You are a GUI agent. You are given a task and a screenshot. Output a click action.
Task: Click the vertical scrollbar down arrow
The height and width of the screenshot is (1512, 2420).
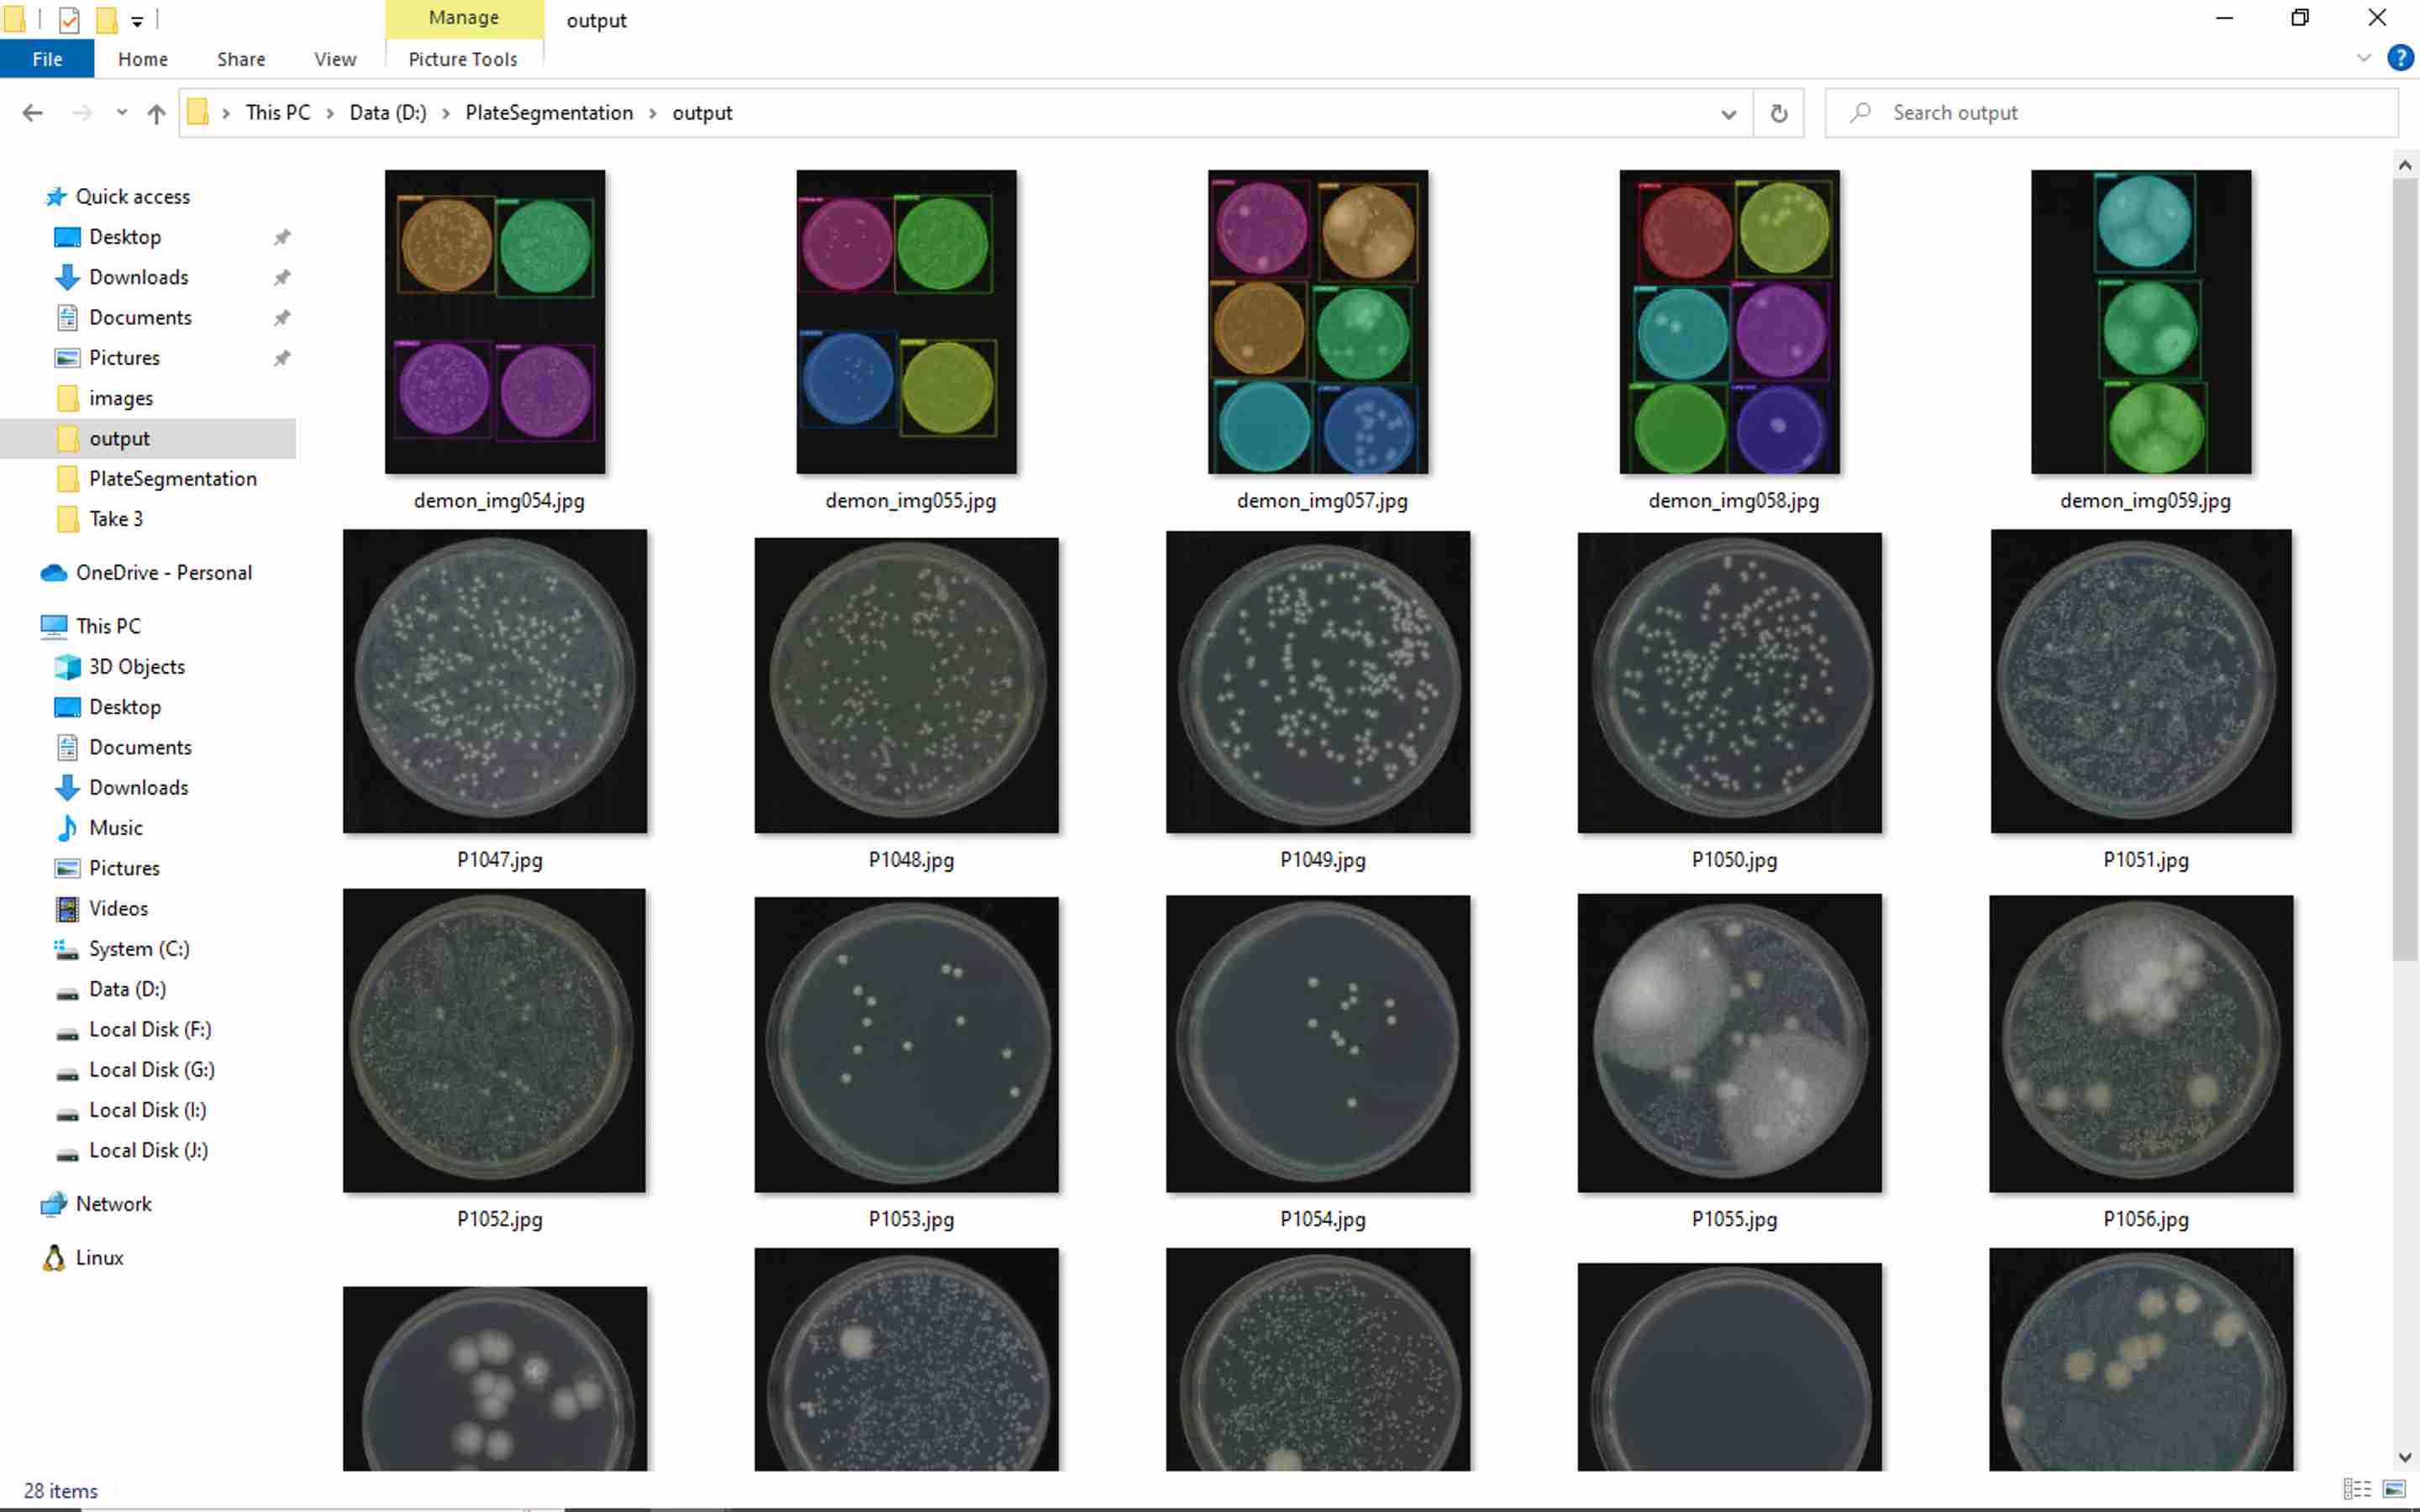2404,1457
